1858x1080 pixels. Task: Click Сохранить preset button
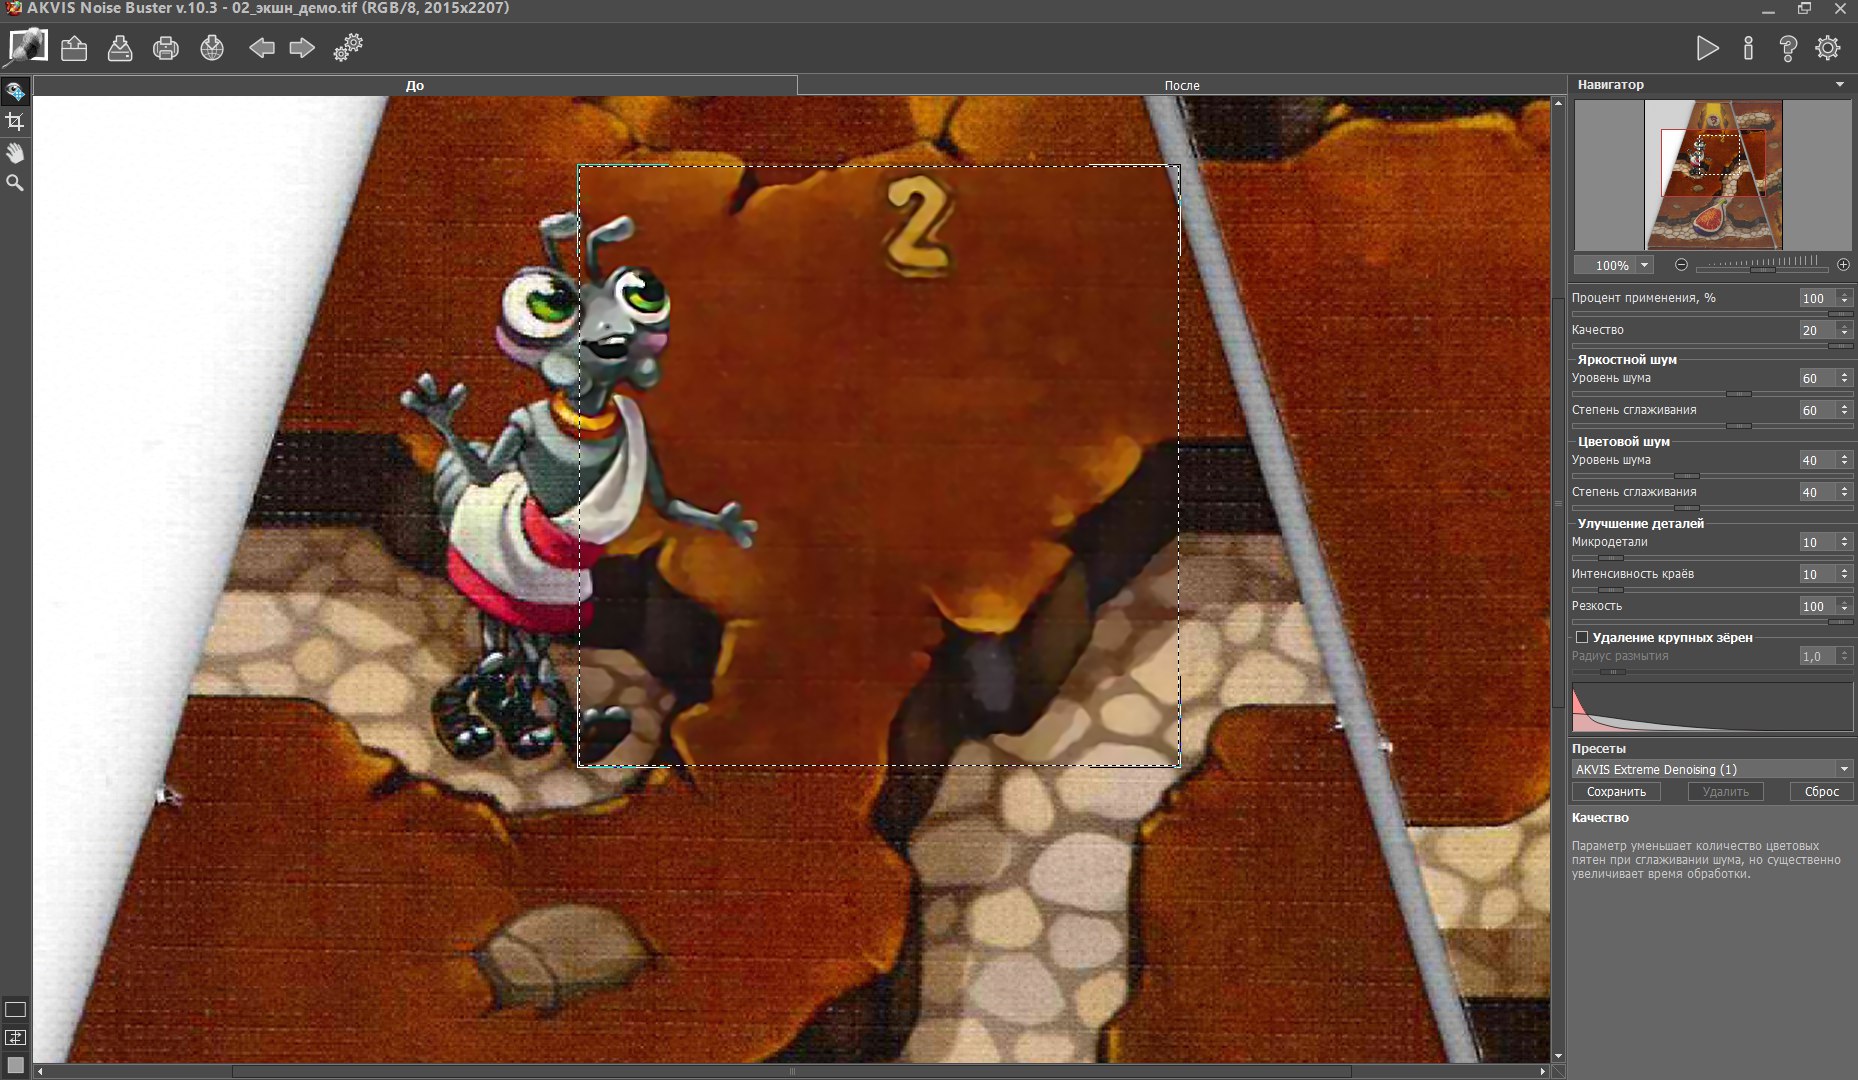pos(1616,792)
